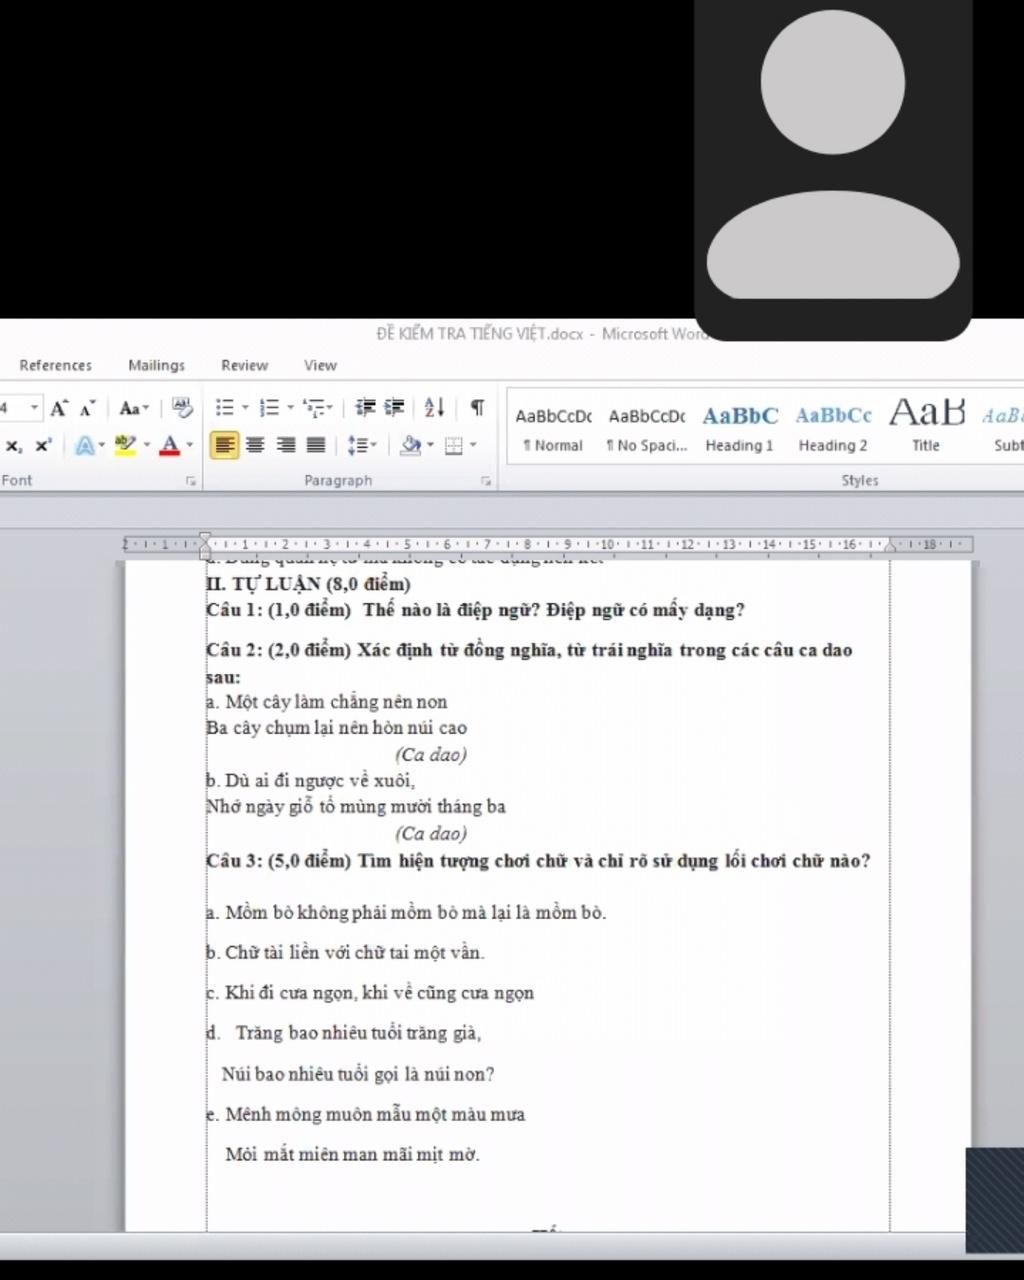Viewport: 1024px width, 1280px height.
Task: Click the line 'a. Một cây làm chẳng nên non'
Action: tap(327, 702)
